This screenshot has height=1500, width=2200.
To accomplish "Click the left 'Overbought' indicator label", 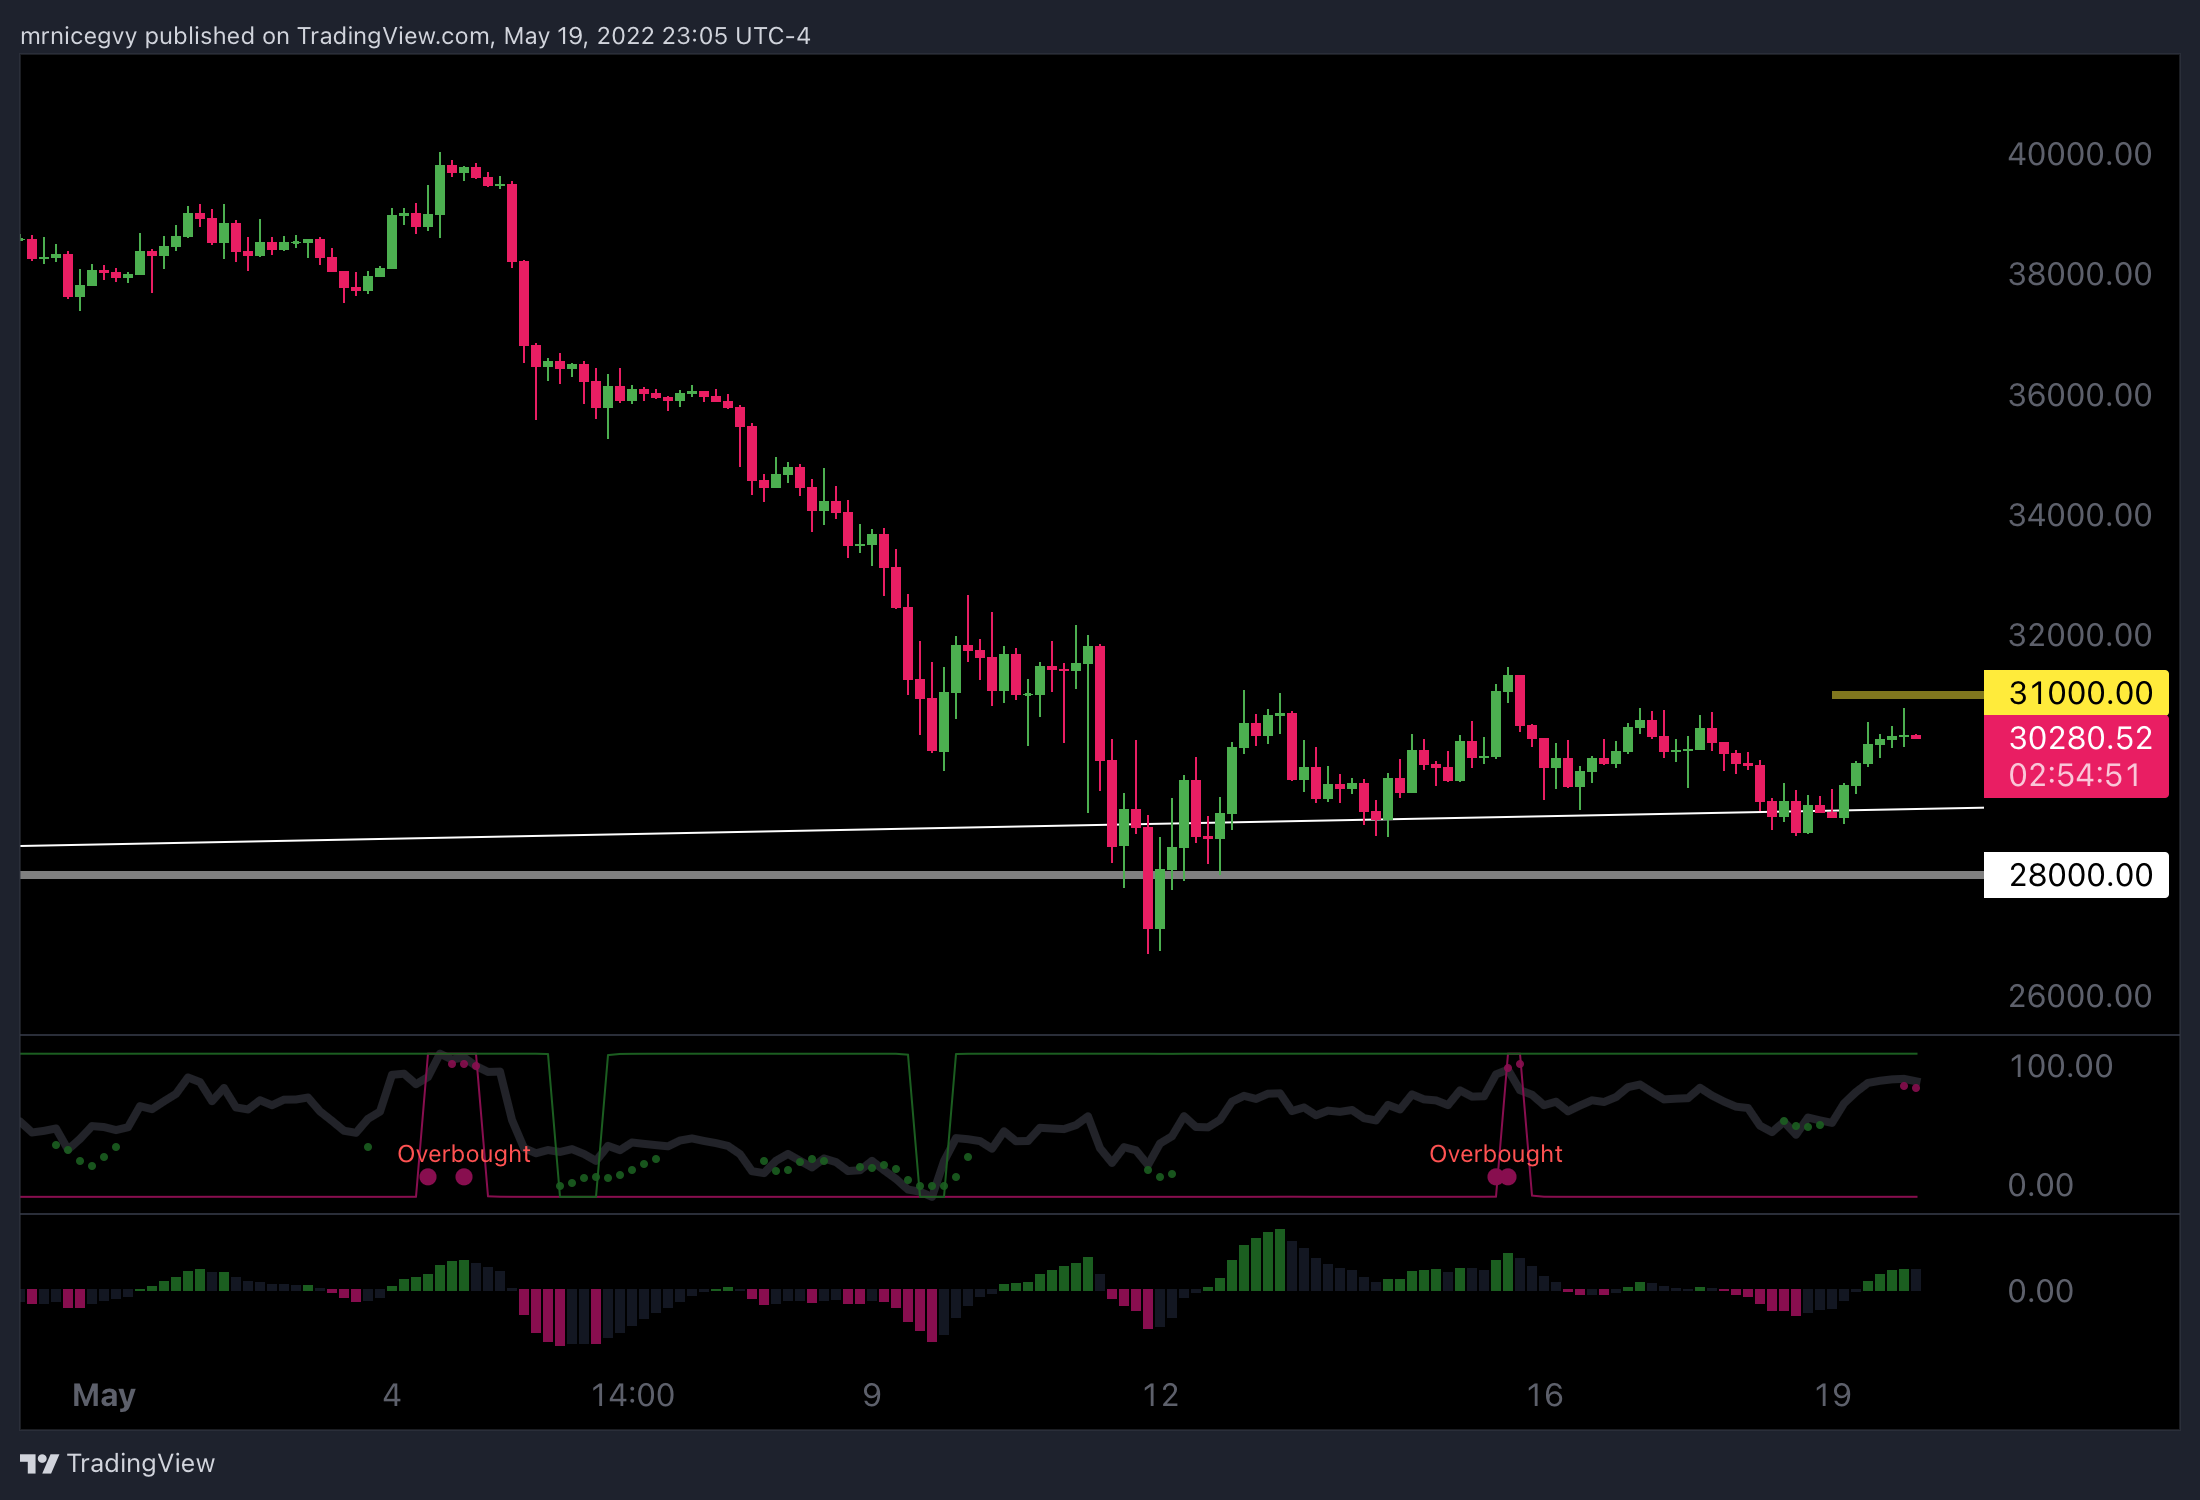I will [x=464, y=1154].
